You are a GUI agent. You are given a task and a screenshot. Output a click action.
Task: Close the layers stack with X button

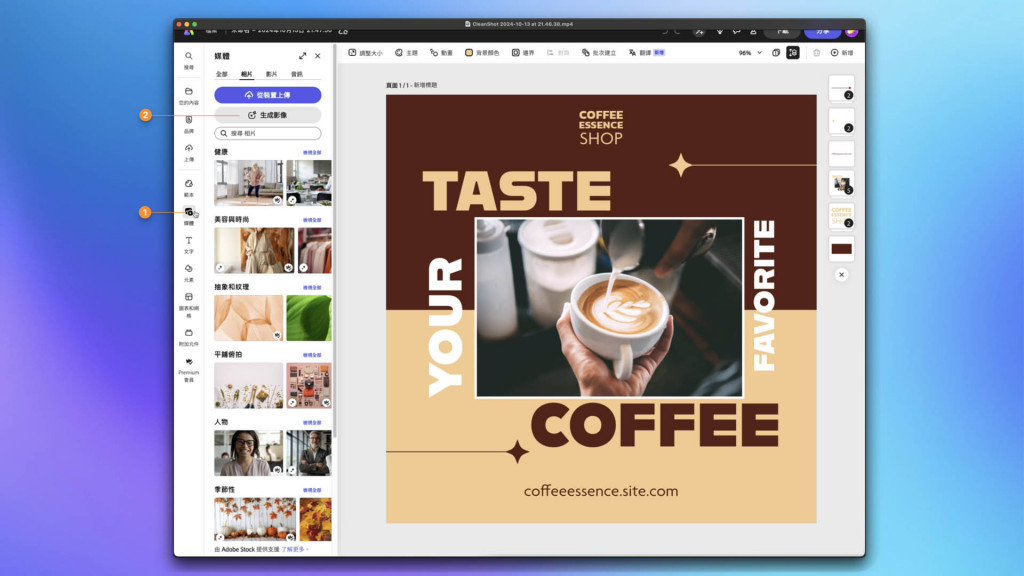(841, 275)
